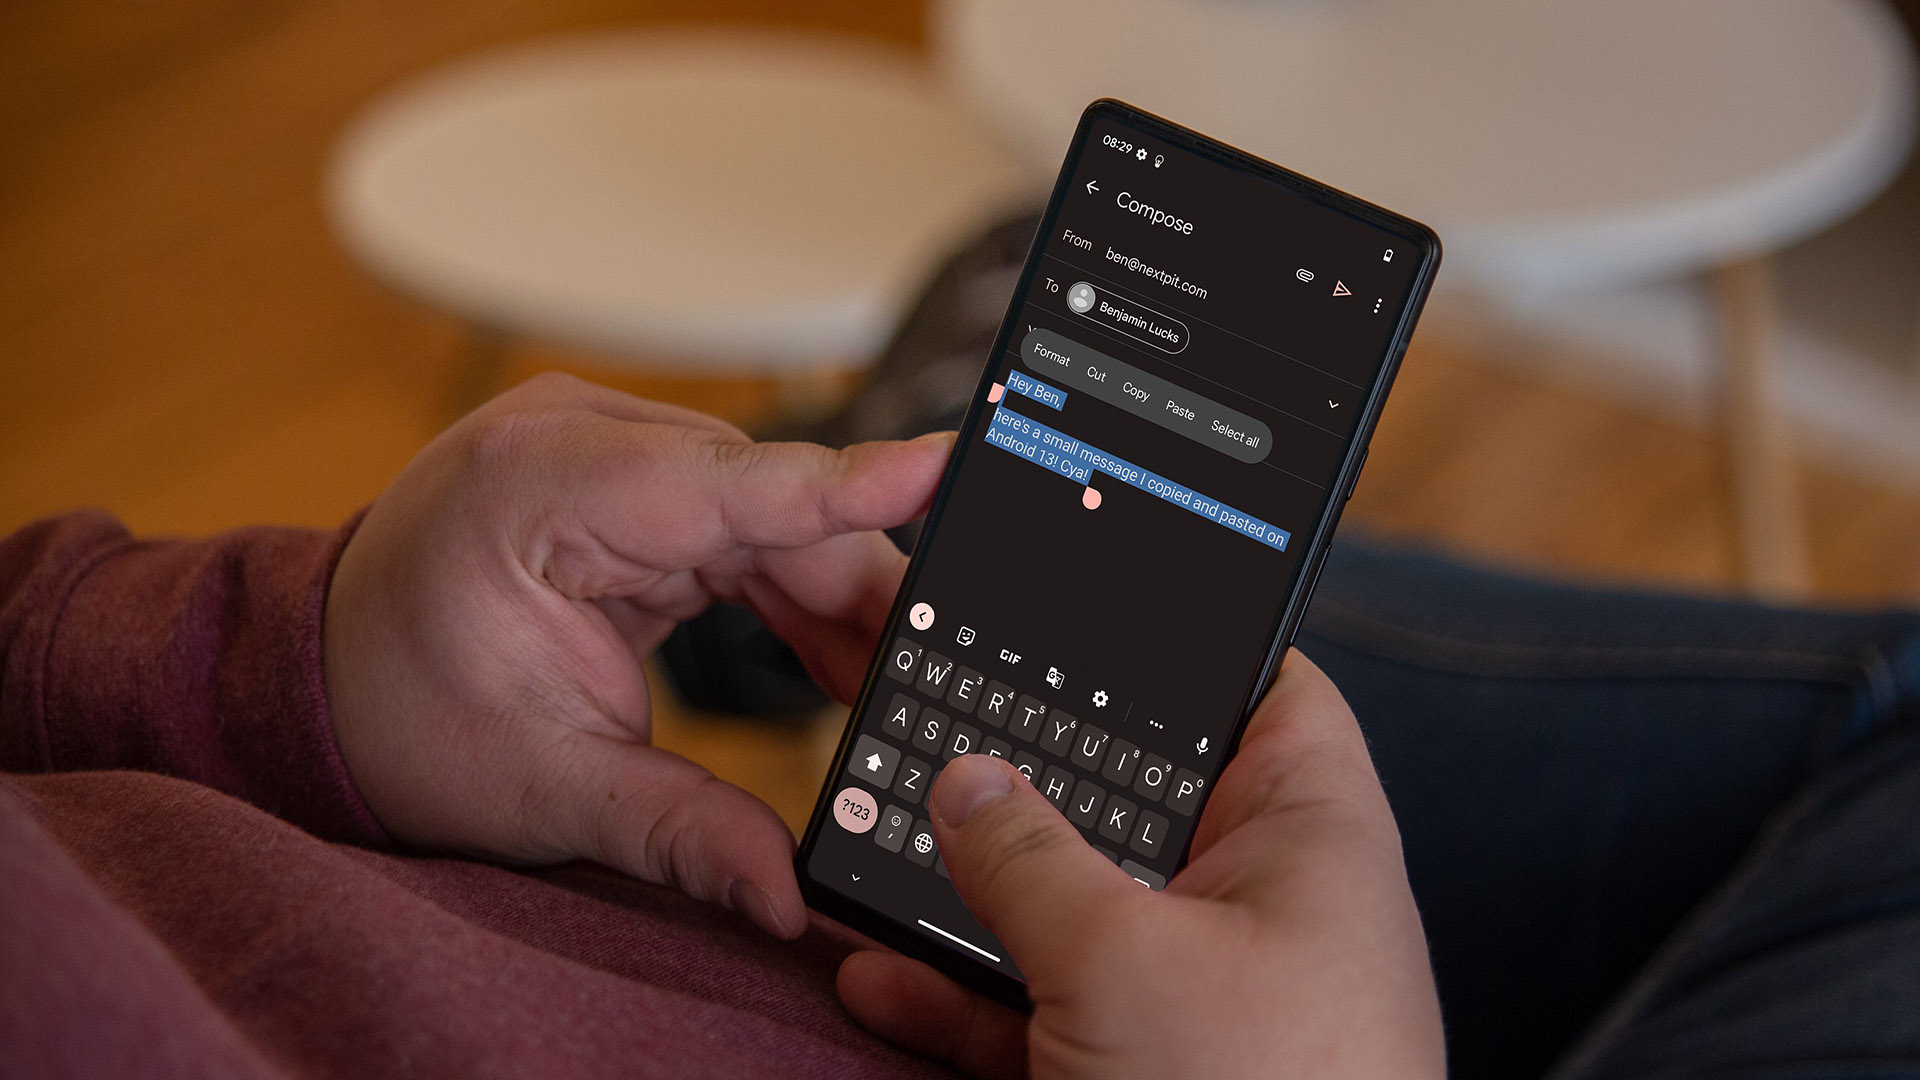Tap the attachment icon to add file

click(x=1304, y=274)
